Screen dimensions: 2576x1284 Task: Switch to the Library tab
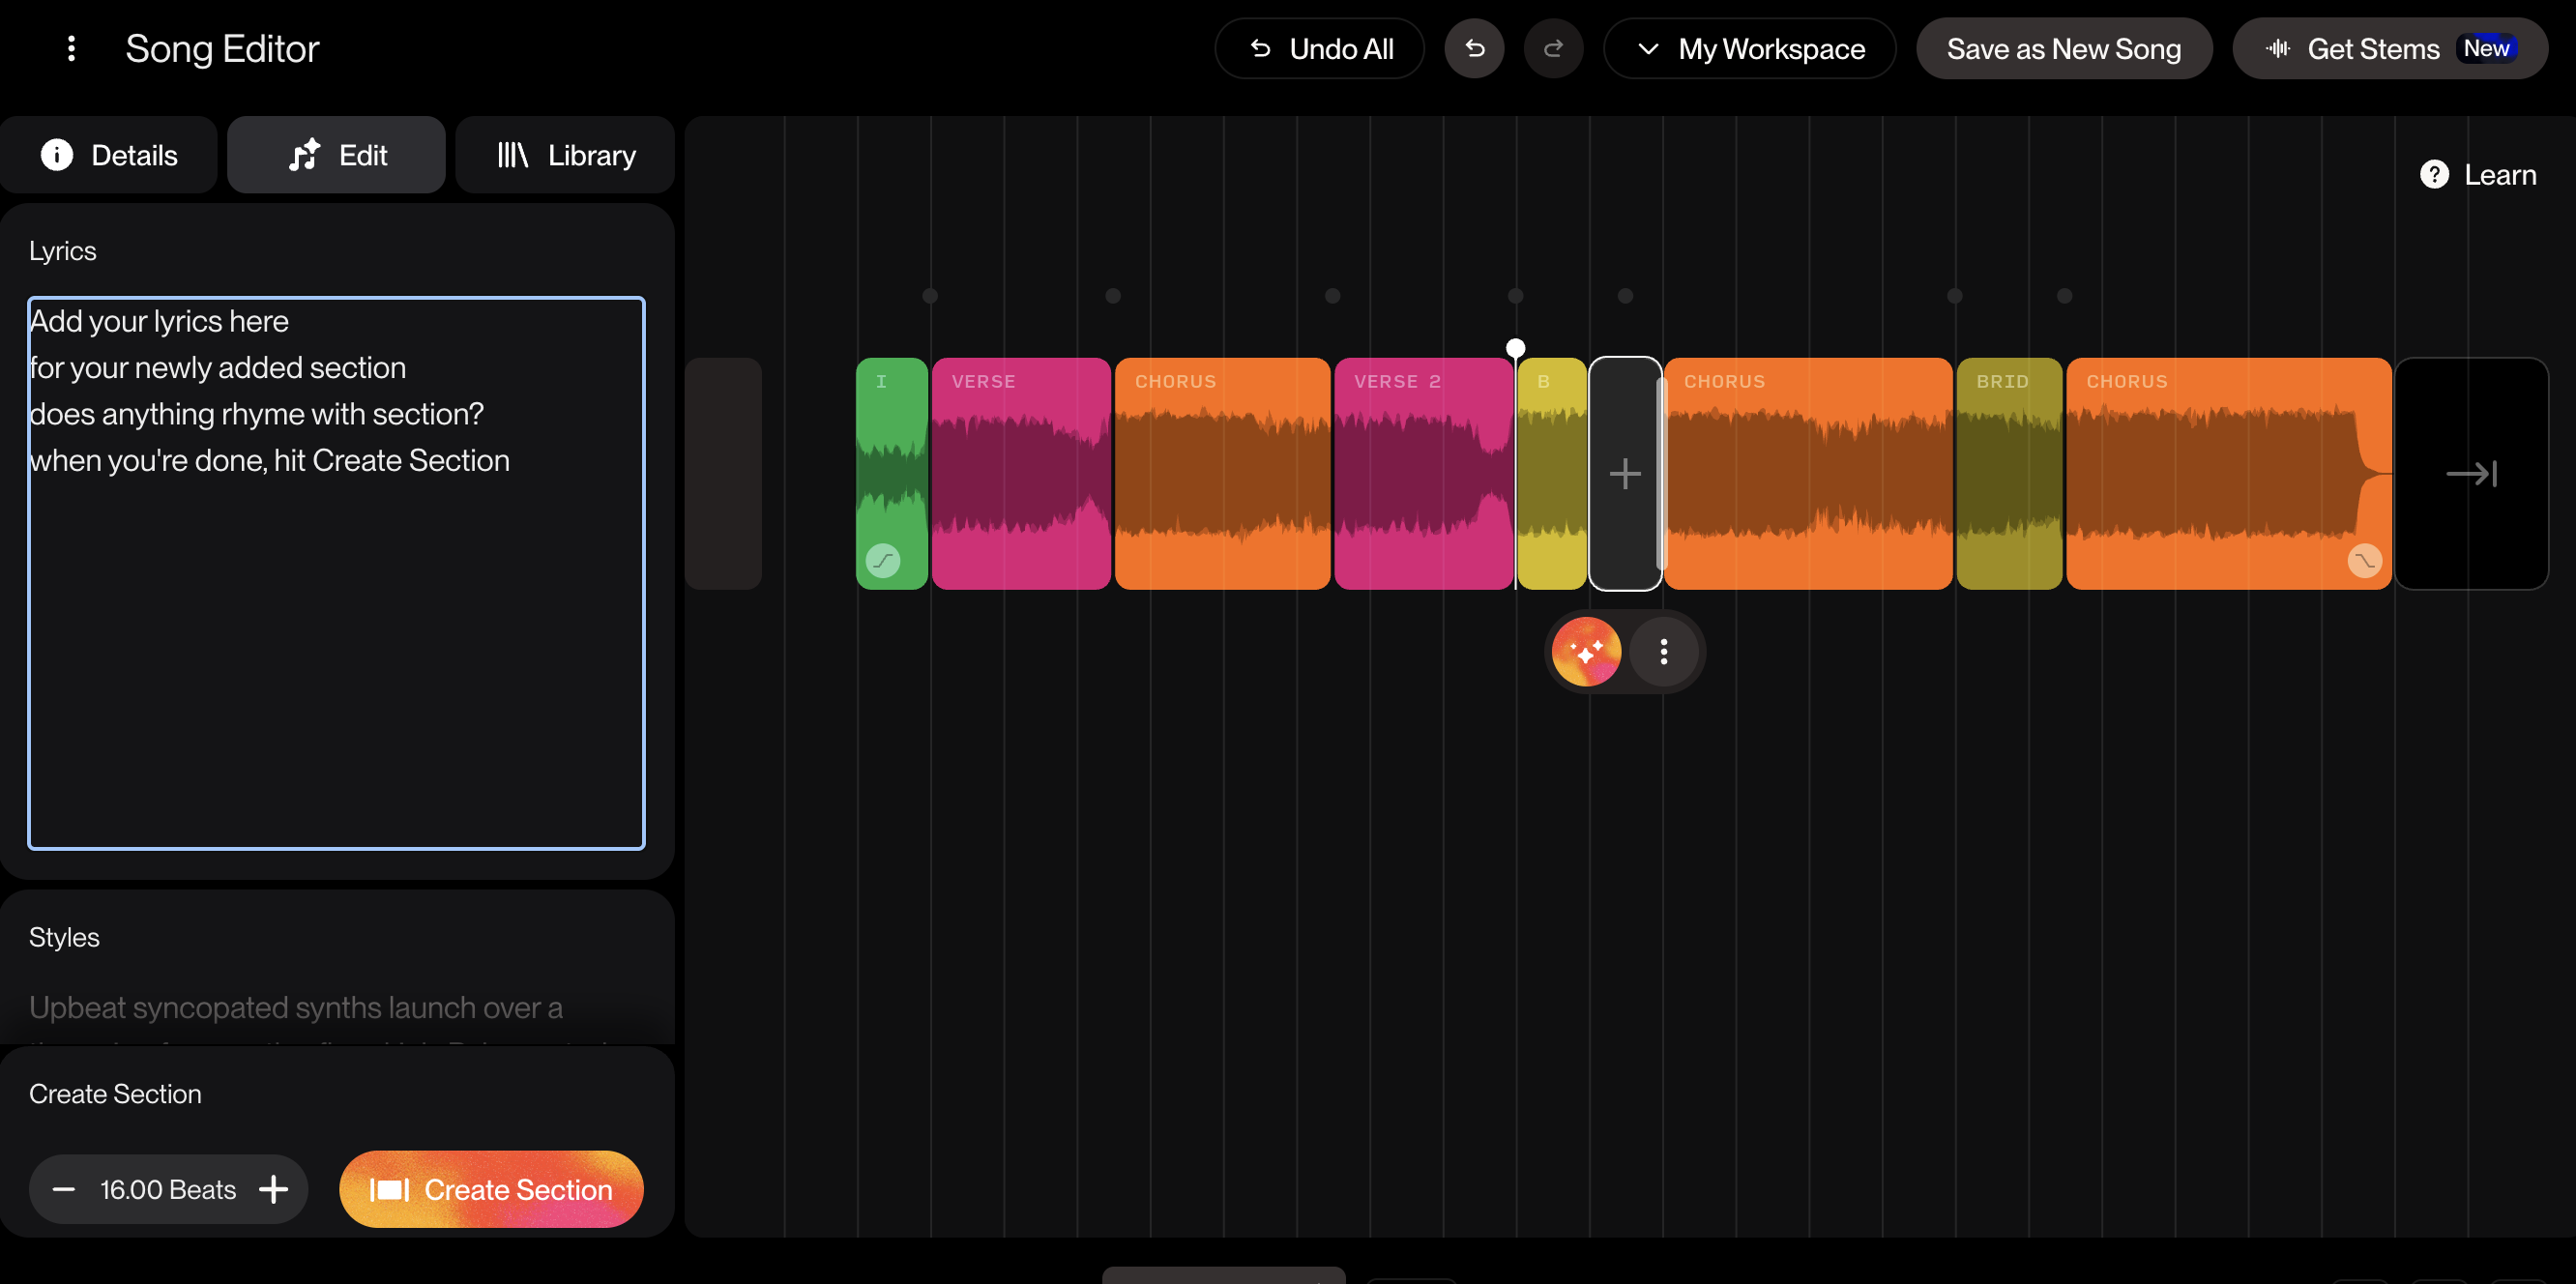(x=565, y=155)
